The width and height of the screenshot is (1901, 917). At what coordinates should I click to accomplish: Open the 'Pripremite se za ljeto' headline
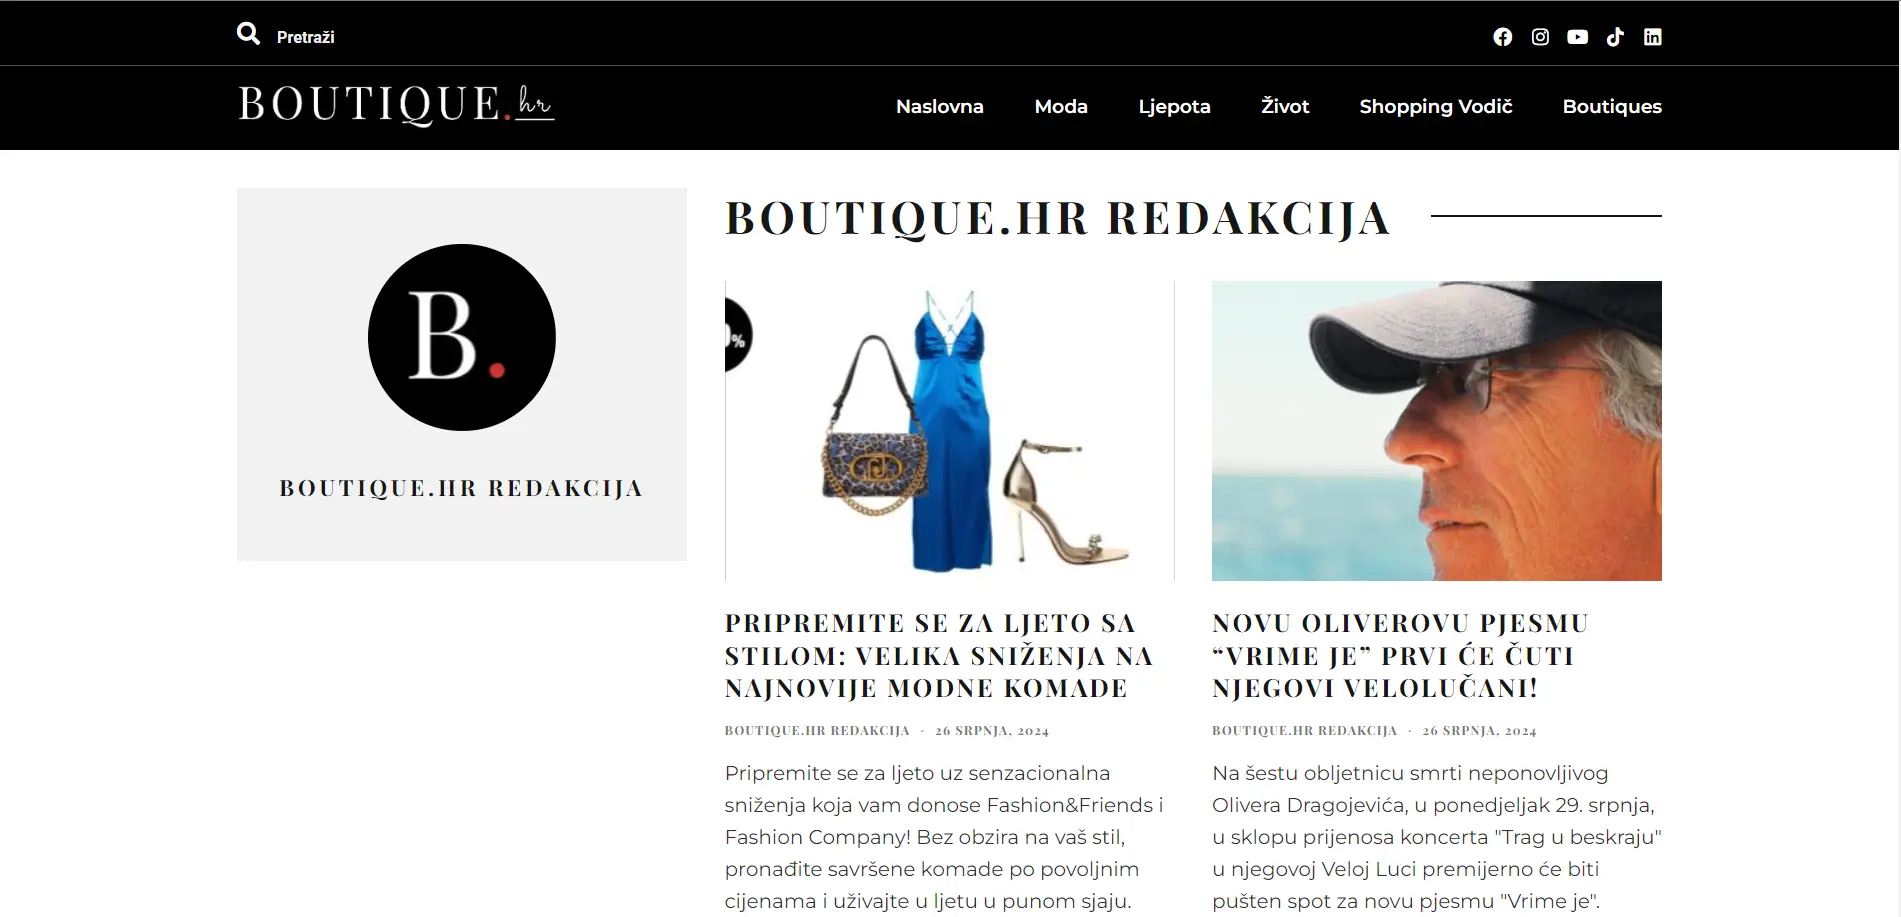pos(939,656)
